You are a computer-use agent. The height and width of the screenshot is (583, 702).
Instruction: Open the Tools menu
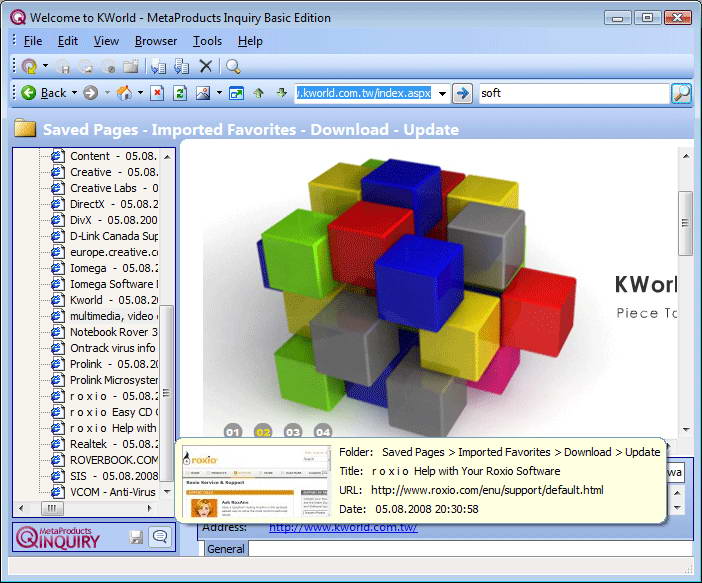point(207,41)
